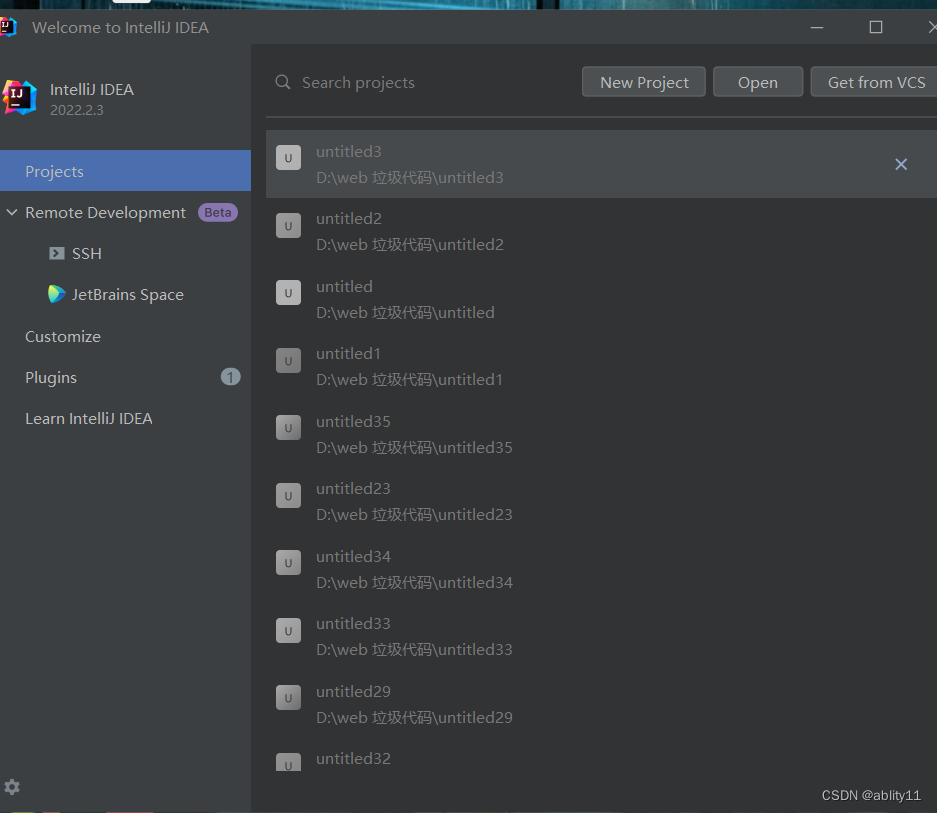This screenshot has height=813, width=937.
Task: Open the SSH remote development entry
Action: coord(87,253)
